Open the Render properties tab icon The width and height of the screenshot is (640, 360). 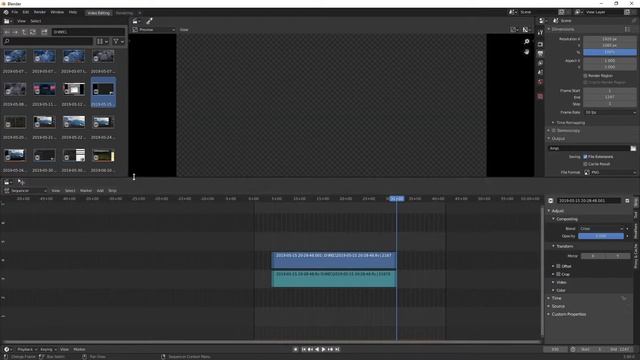540,44
